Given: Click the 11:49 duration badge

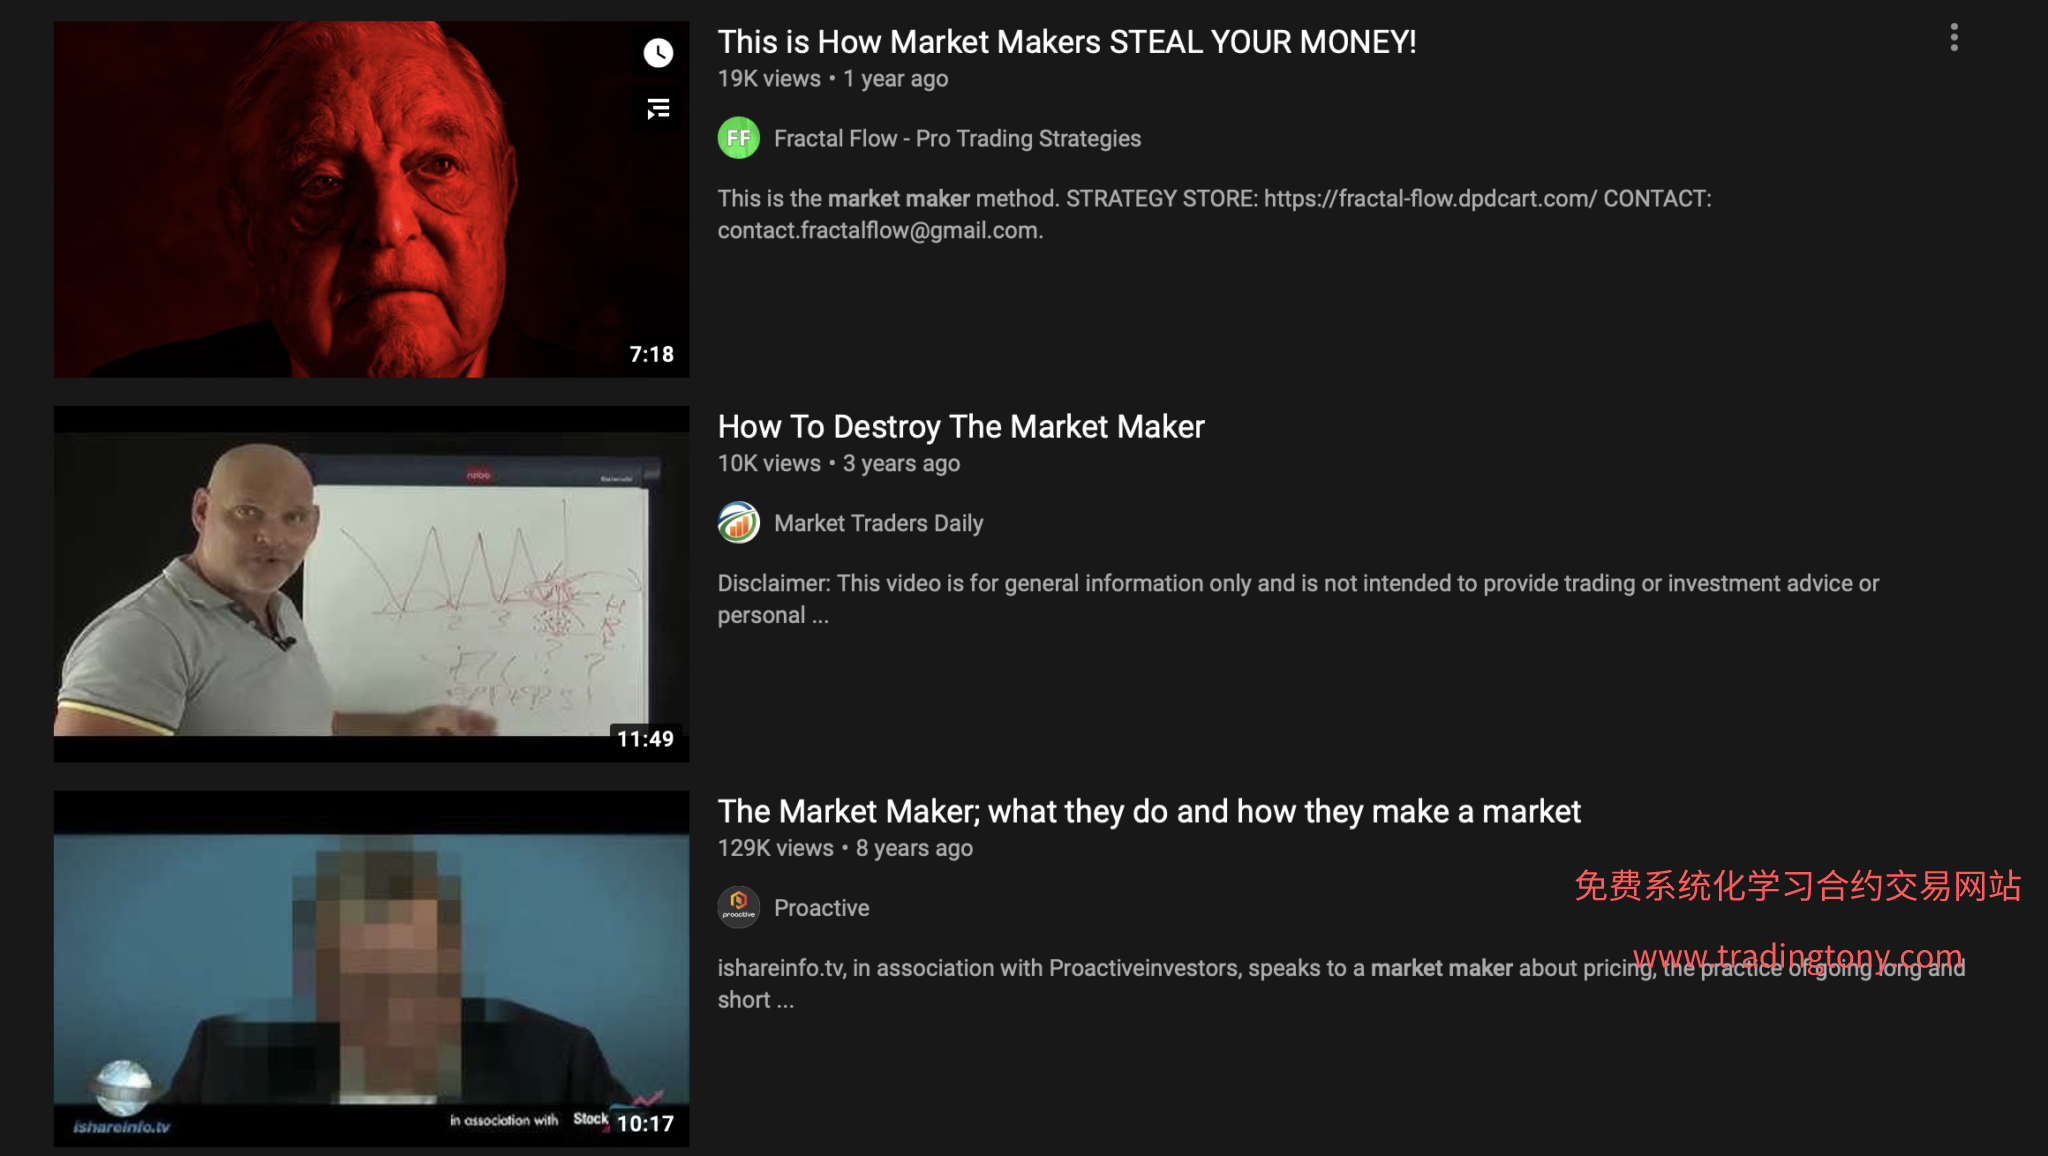Looking at the screenshot, I should 645,739.
